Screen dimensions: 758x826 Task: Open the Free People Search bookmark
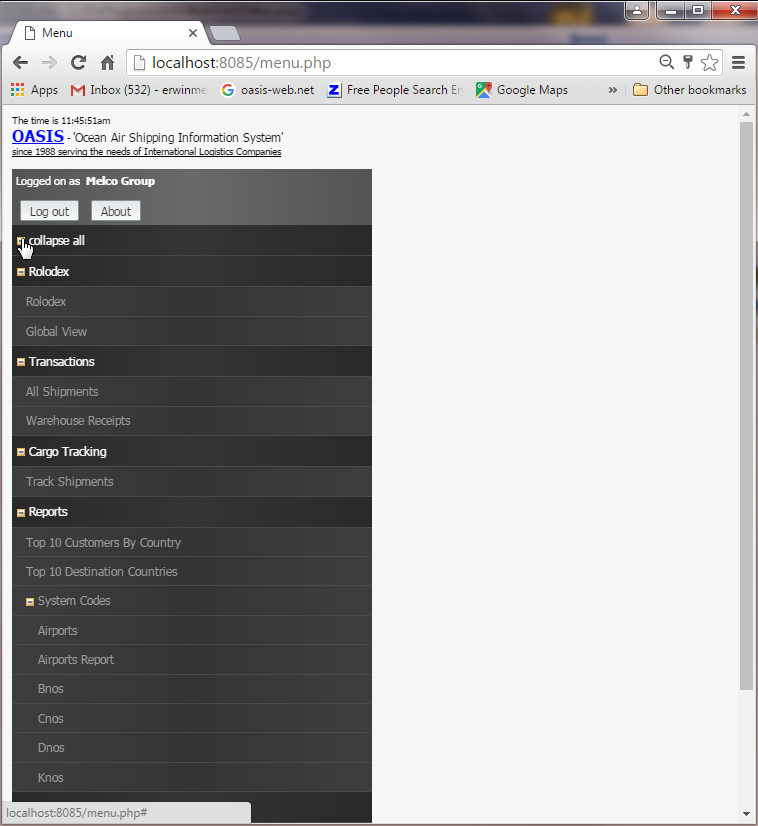click(x=395, y=90)
